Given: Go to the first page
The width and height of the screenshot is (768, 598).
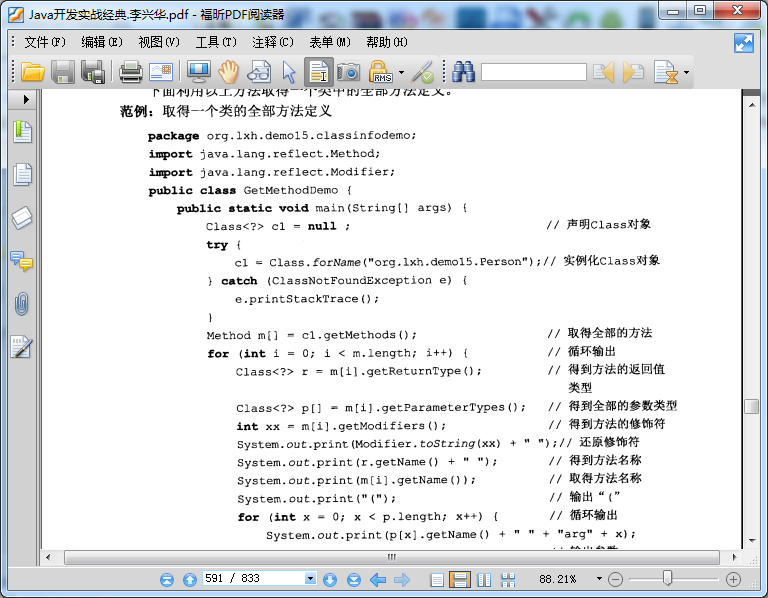Looking at the screenshot, I should tap(167, 579).
